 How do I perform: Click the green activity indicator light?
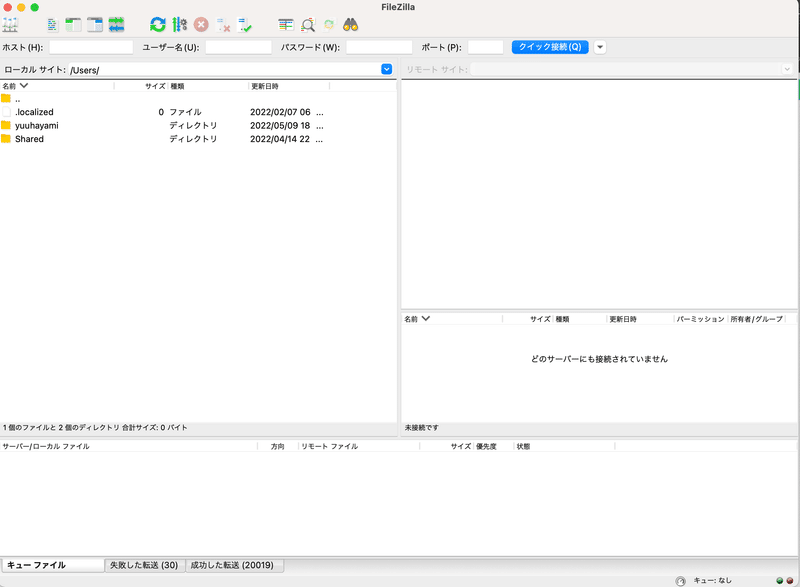[780, 581]
